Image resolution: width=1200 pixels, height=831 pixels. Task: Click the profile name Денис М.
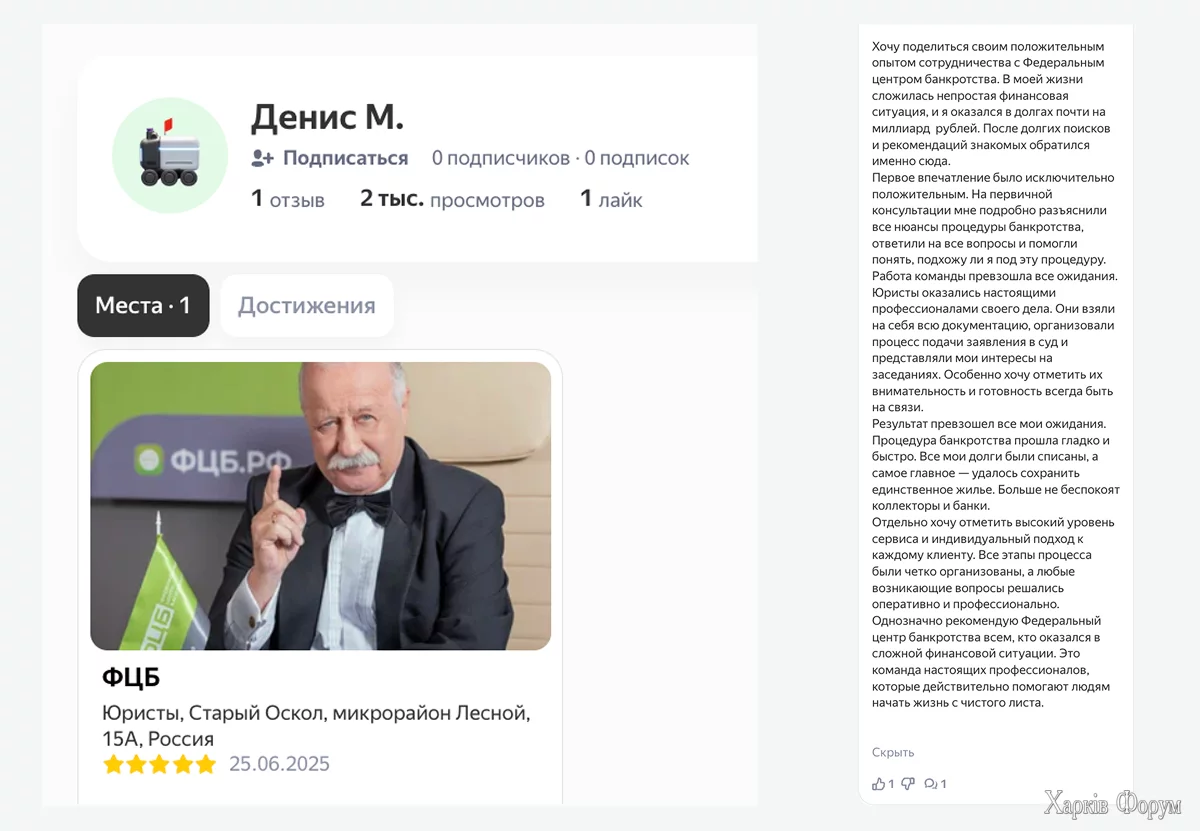pyautogui.click(x=327, y=117)
